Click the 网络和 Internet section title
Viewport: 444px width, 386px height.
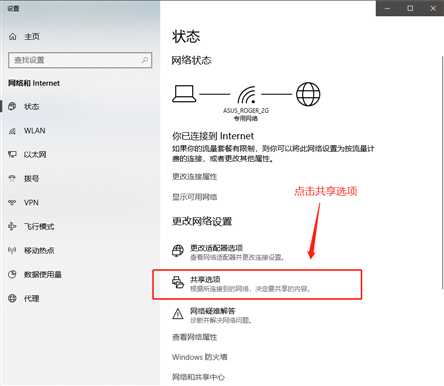click(34, 83)
